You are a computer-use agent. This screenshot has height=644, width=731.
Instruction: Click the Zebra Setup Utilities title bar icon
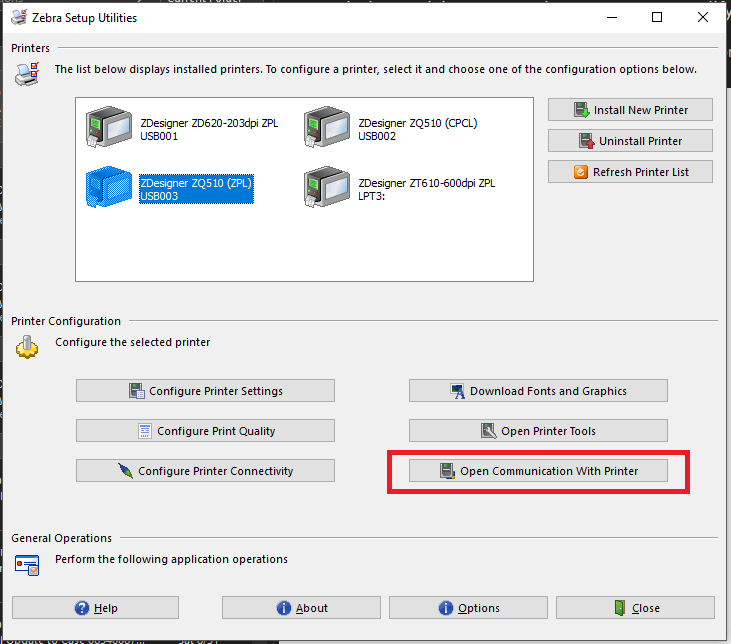tap(19, 17)
